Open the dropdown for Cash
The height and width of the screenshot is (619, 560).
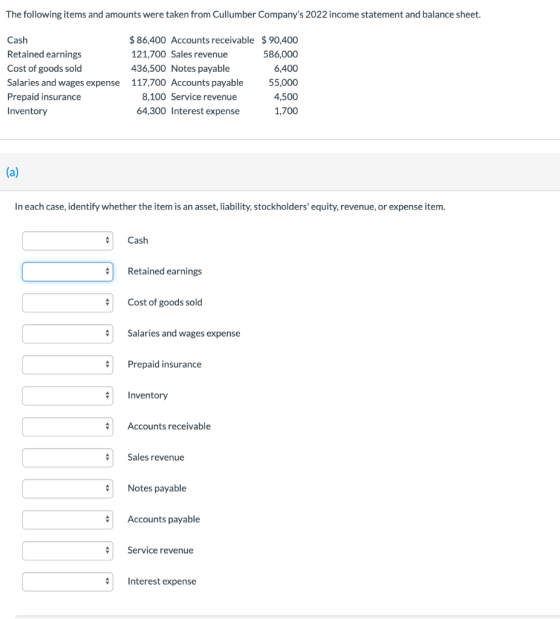coord(67,241)
